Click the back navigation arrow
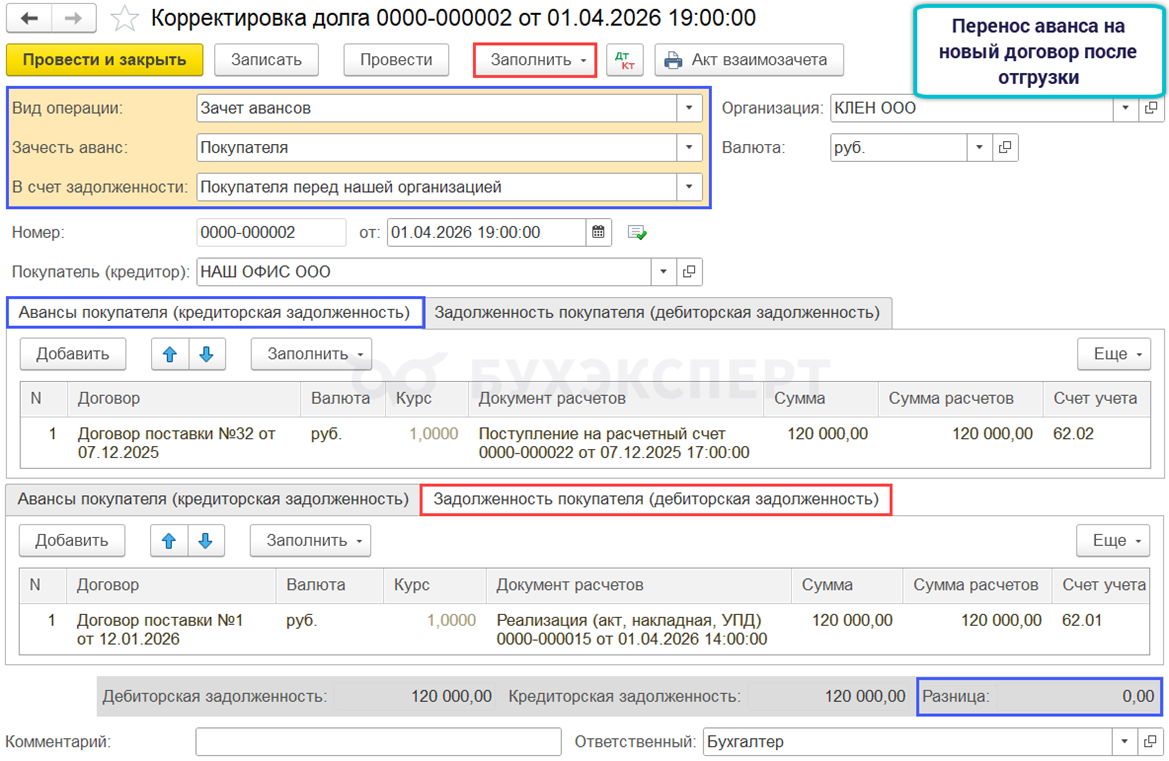This screenshot has width=1169, height=761. pos(30,19)
